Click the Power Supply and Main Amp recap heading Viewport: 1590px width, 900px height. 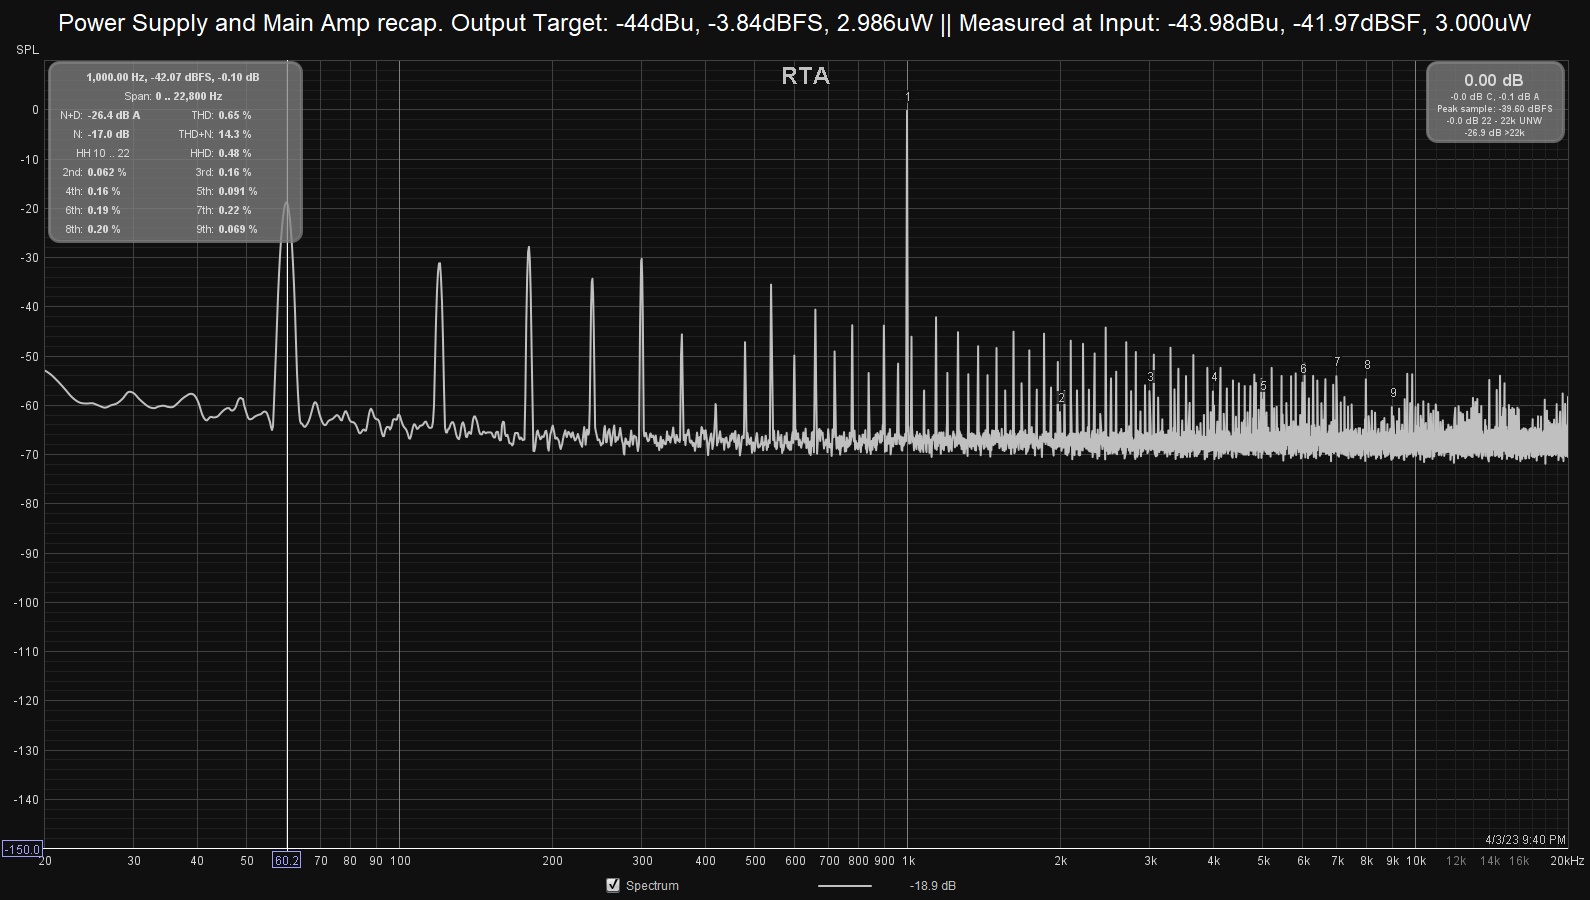(x=795, y=22)
